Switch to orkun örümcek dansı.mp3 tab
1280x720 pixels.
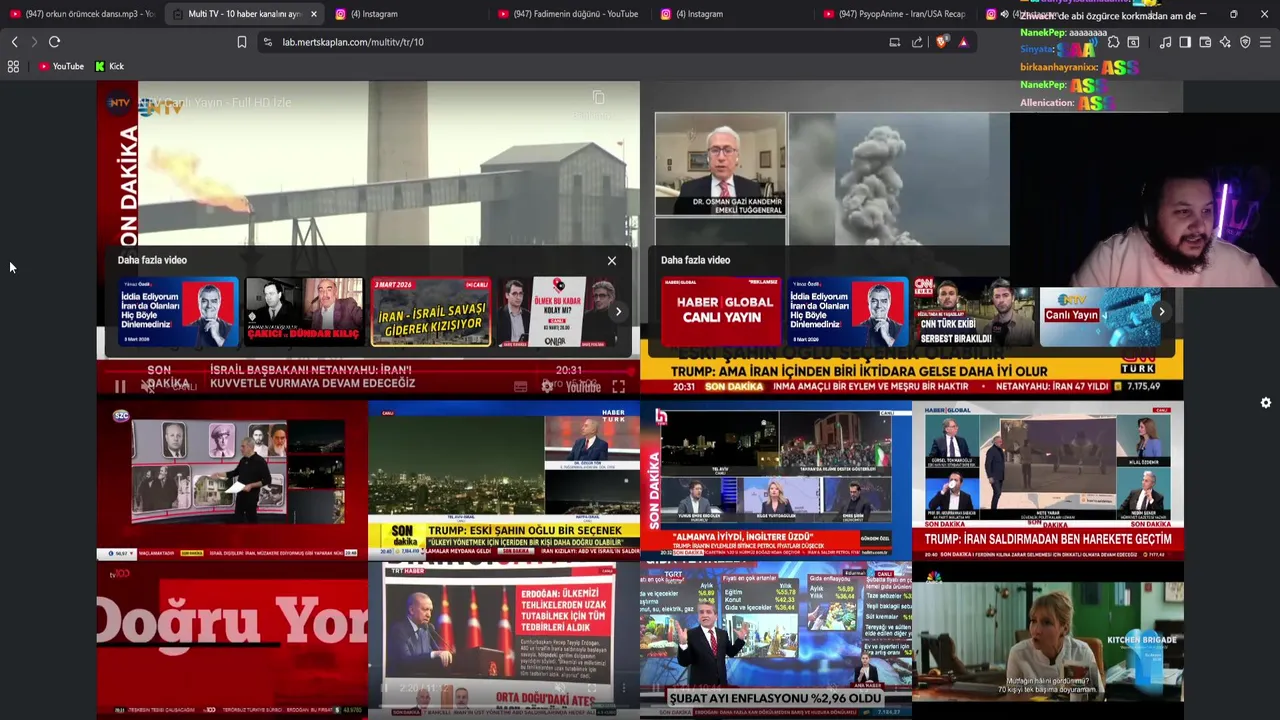point(81,14)
